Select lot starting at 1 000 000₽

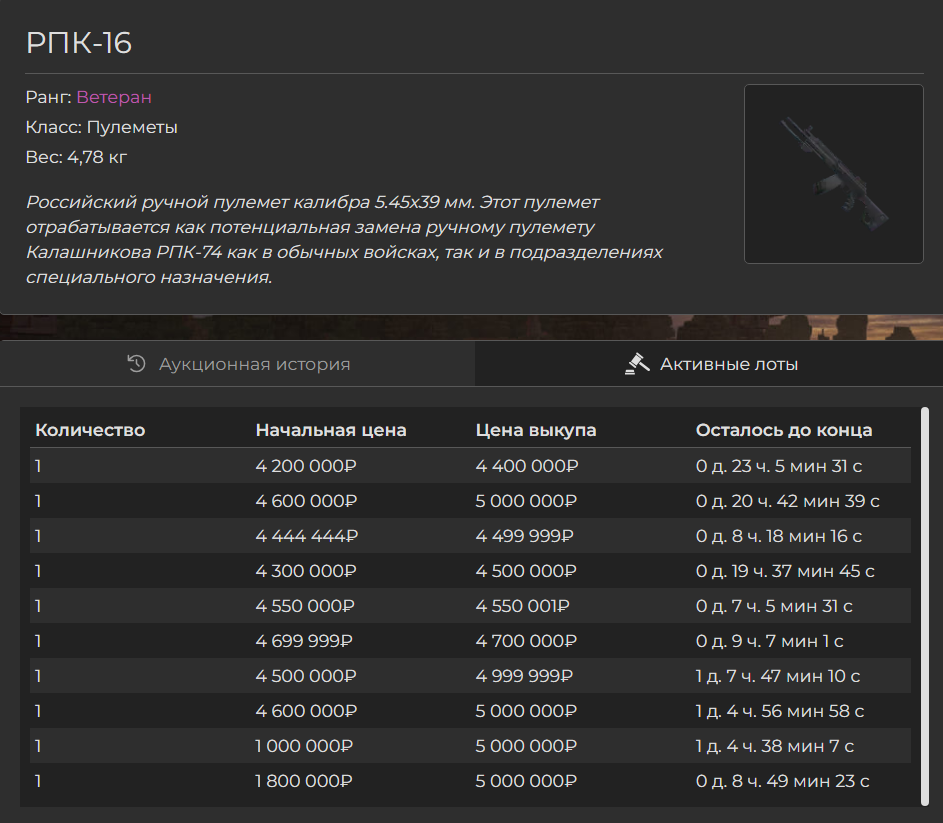coord(470,746)
